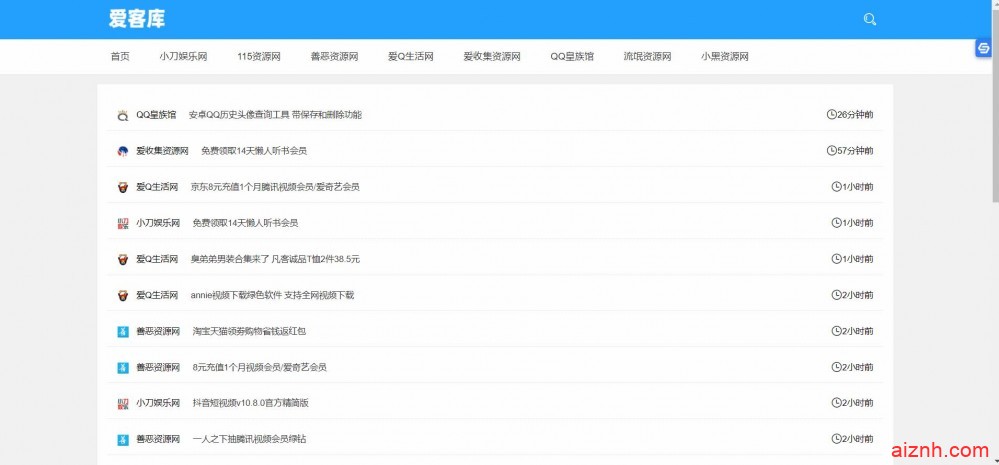999x465 pixels.
Task: Select 流氓资源网 in the navigation bar
Action: (647, 57)
